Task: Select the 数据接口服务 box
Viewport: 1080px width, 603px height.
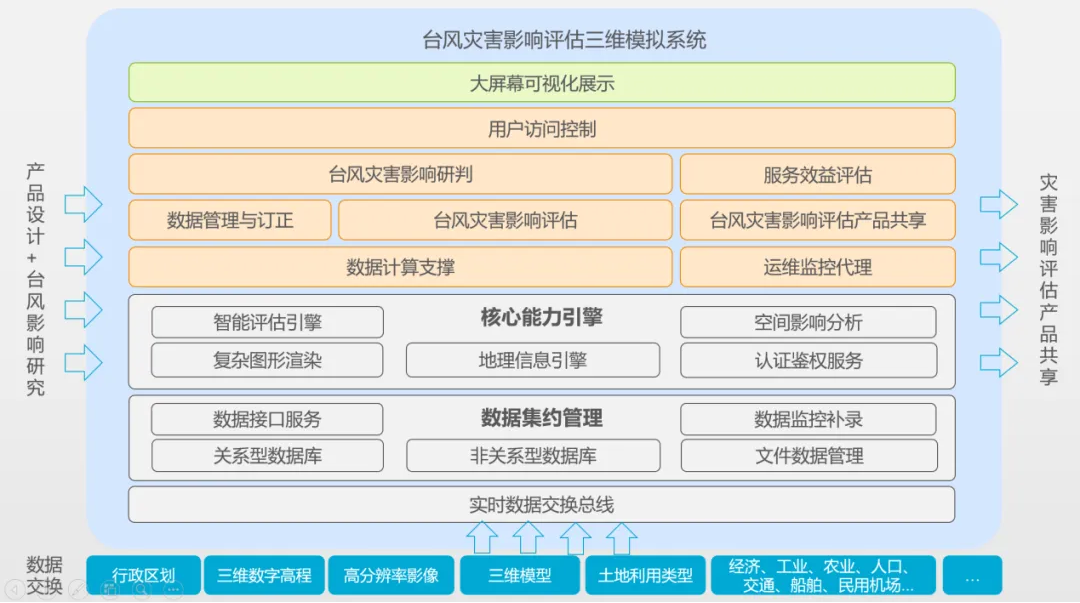Action: point(267,419)
